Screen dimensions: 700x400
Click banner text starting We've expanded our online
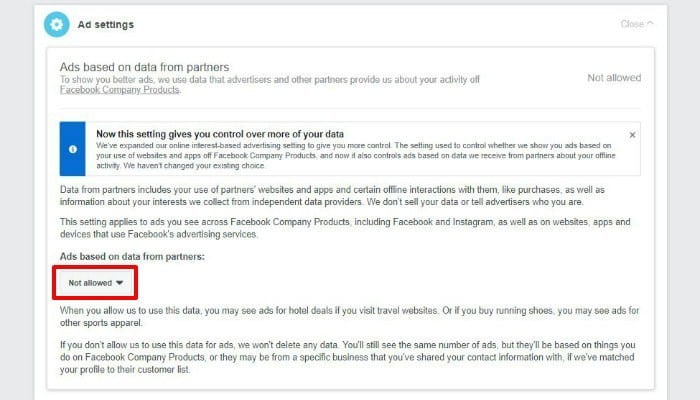coord(356,155)
